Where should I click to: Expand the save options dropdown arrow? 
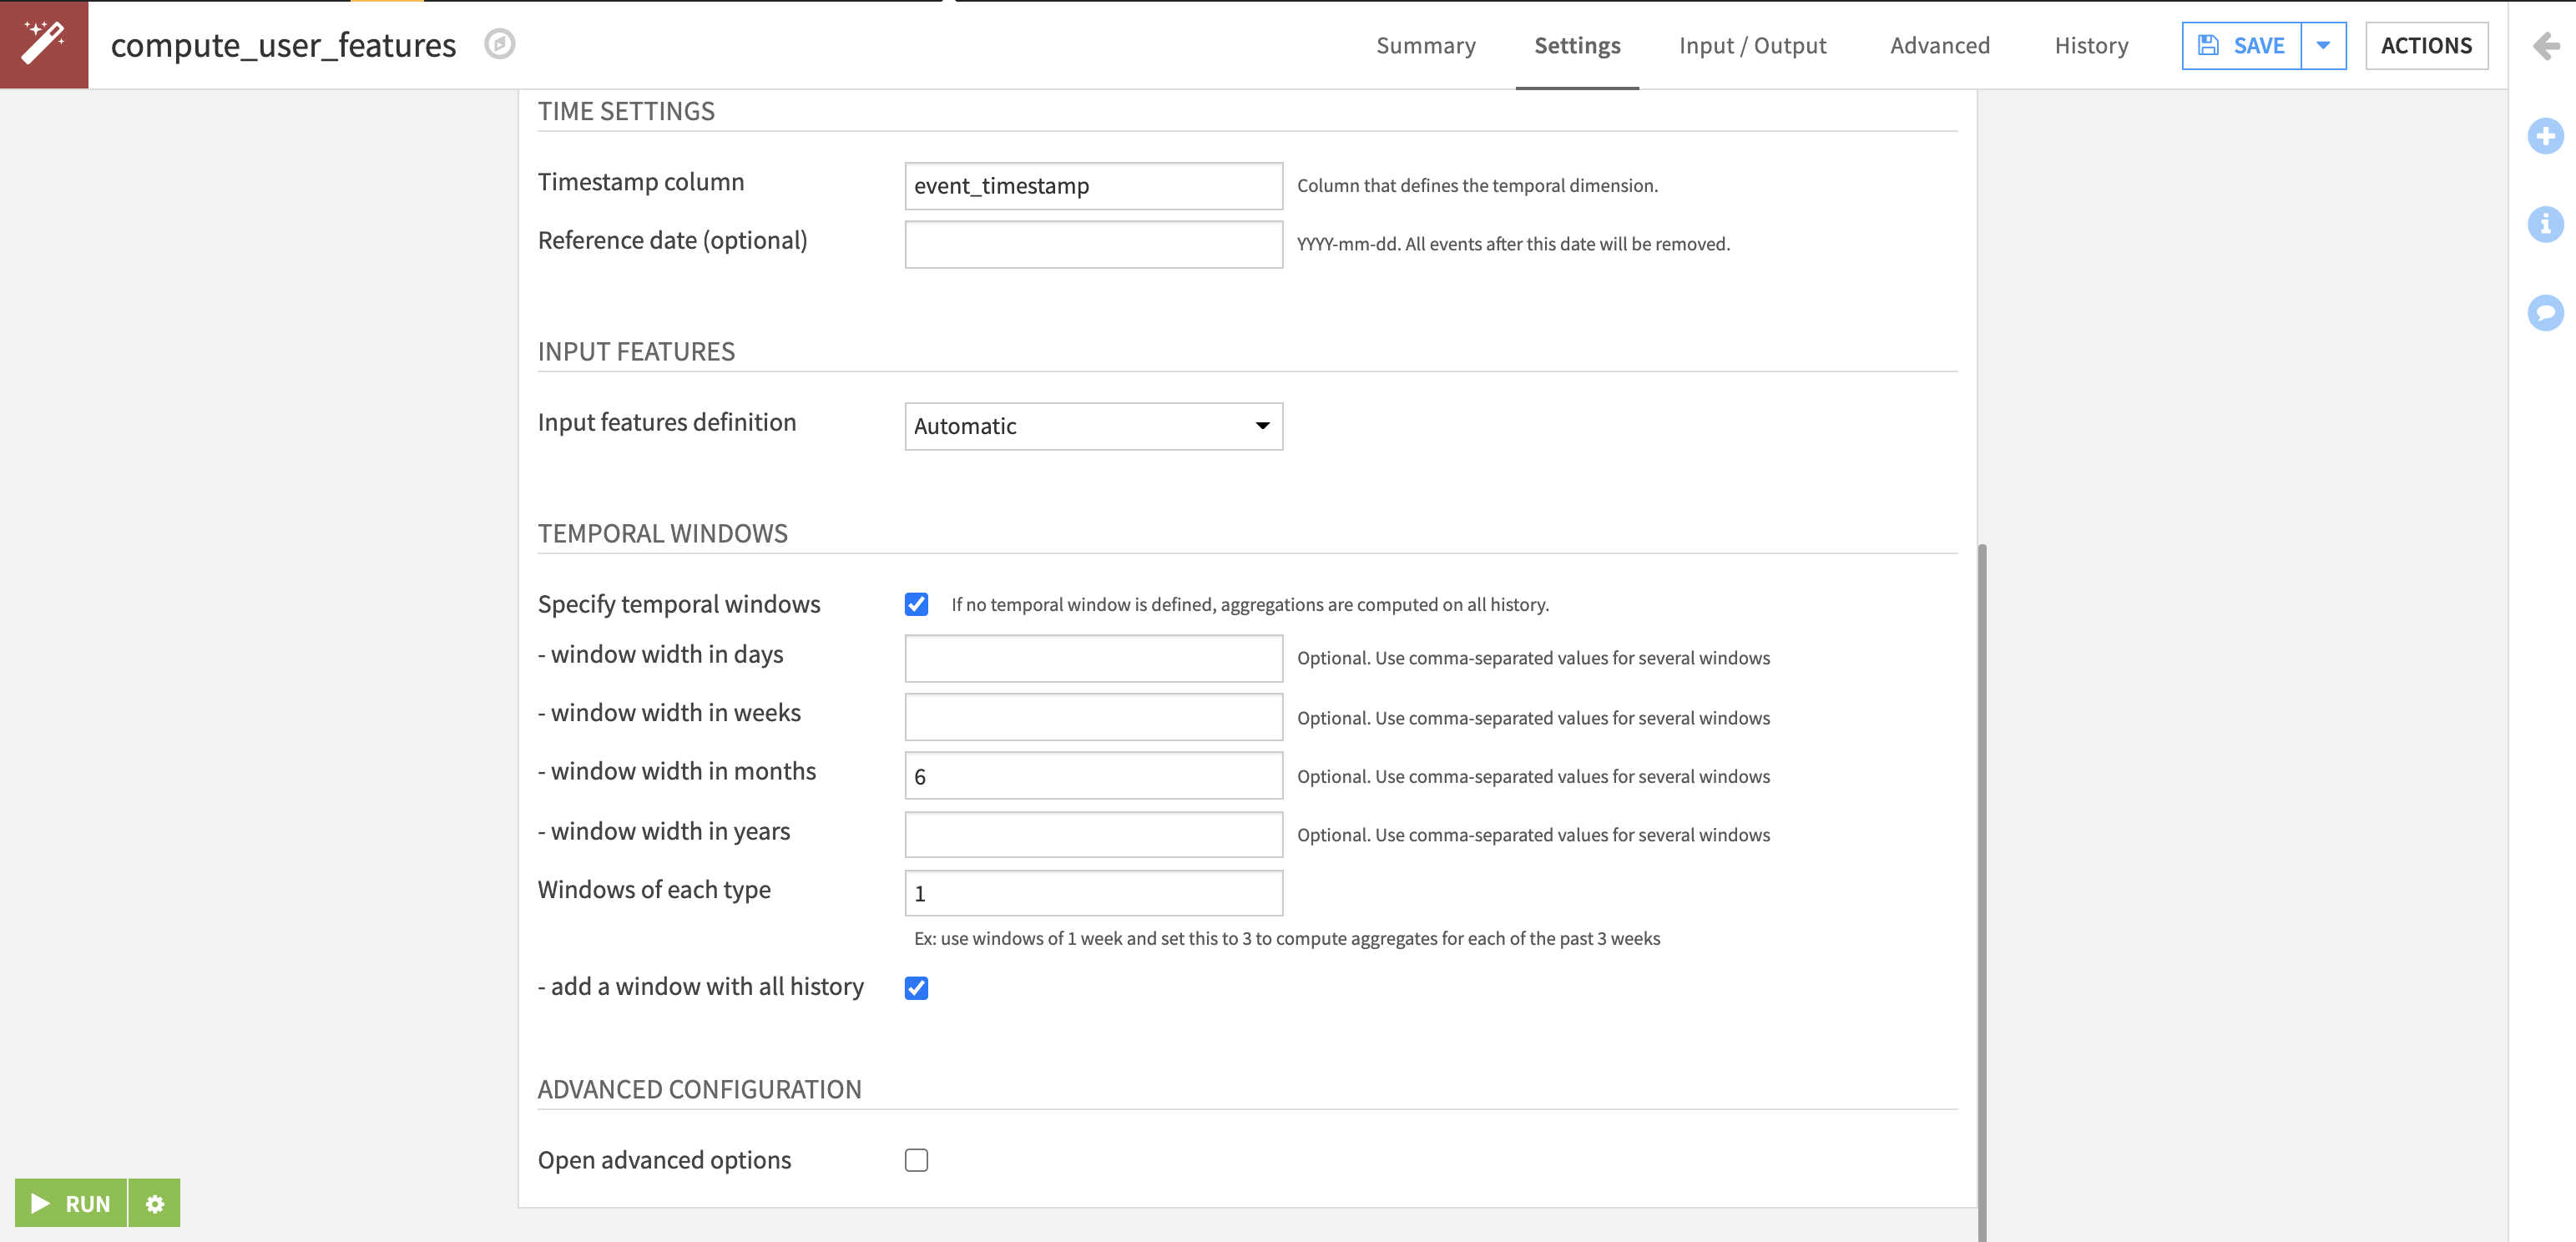pos(2323,46)
